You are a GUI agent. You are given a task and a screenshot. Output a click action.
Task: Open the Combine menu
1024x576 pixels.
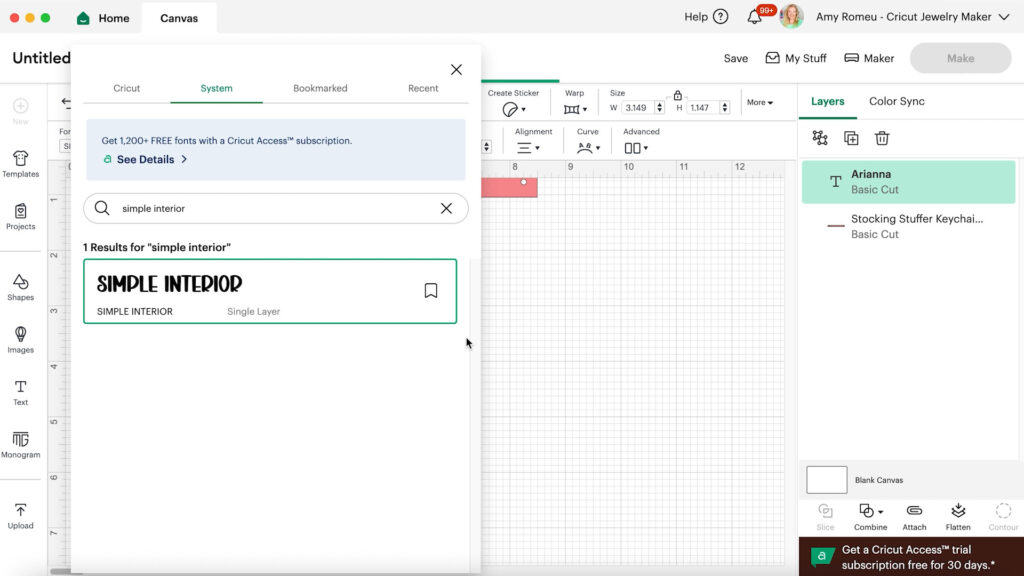(x=871, y=517)
